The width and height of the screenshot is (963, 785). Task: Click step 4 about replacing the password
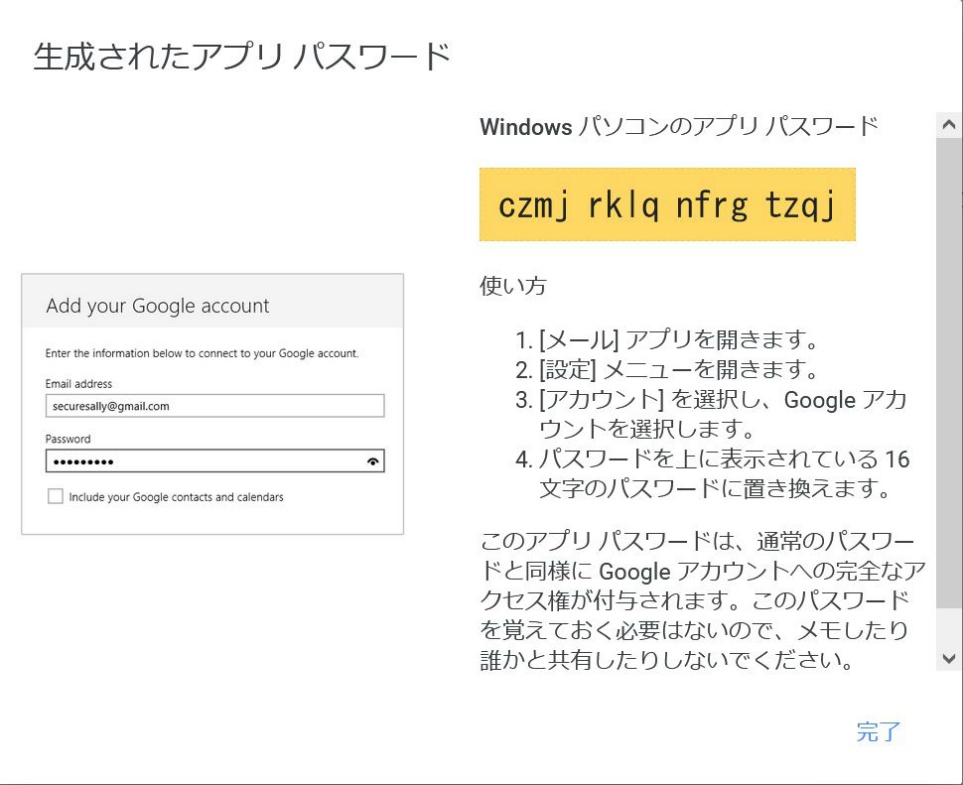click(712, 474)
